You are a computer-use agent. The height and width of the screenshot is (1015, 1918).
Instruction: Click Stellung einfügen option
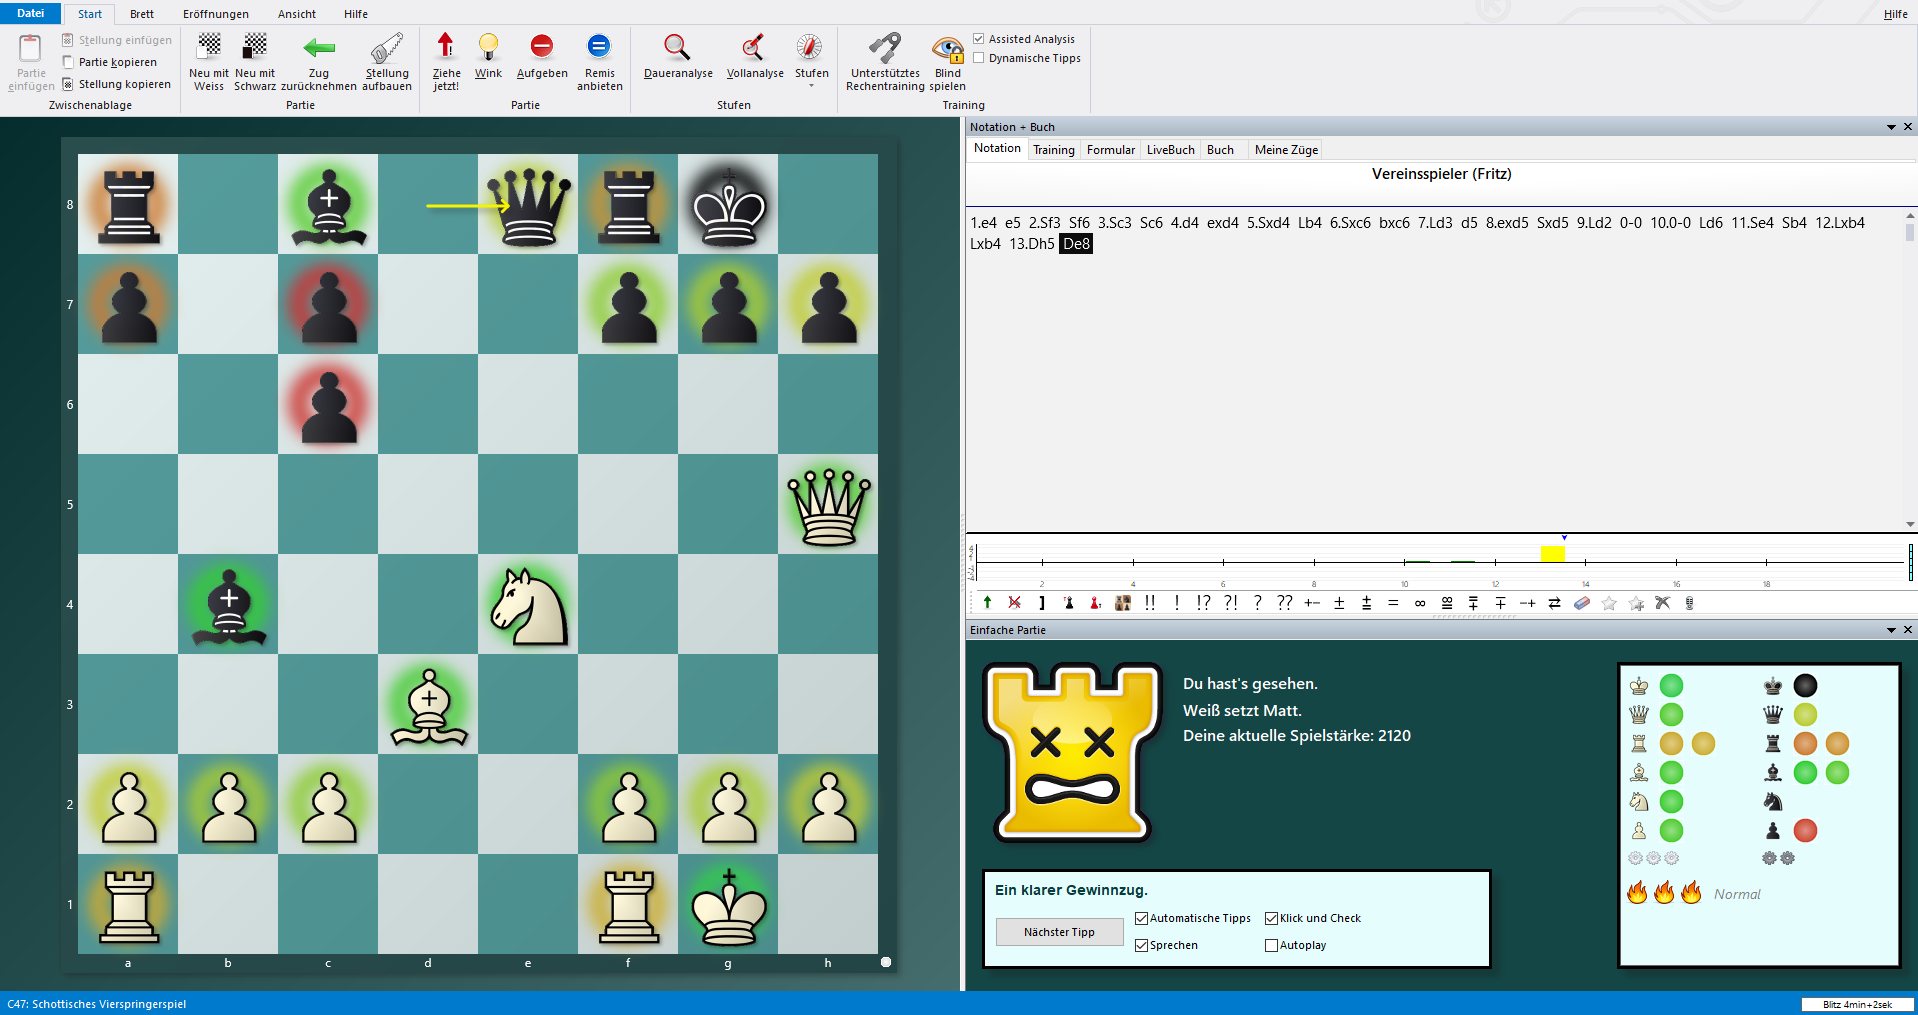coord(117,40)
